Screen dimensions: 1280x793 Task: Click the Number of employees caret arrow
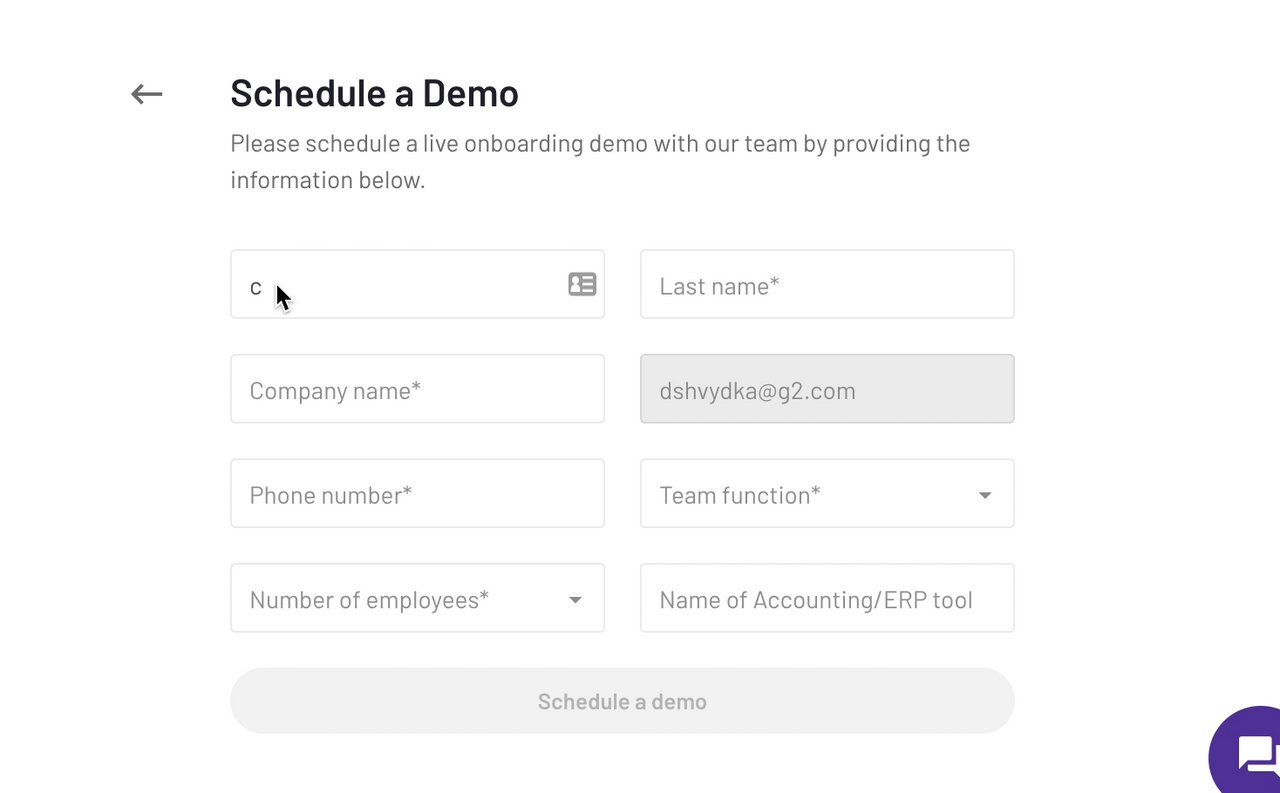[575, 600]
